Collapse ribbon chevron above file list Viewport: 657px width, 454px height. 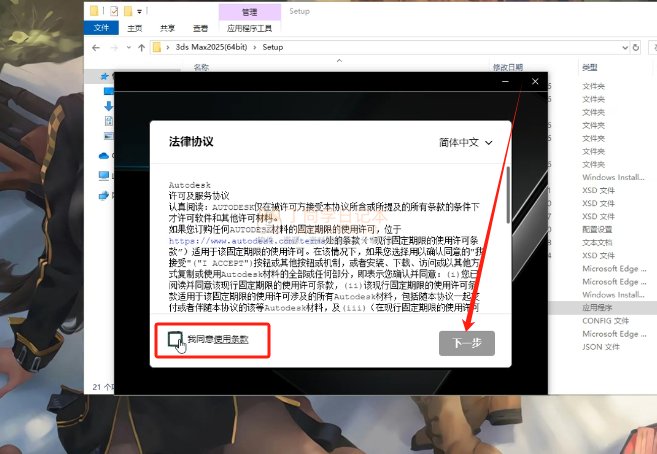click(339, 61)
